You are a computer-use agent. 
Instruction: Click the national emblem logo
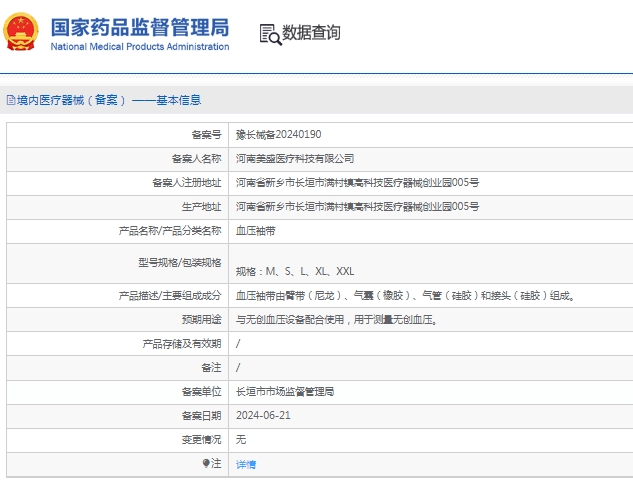point(21,31)
